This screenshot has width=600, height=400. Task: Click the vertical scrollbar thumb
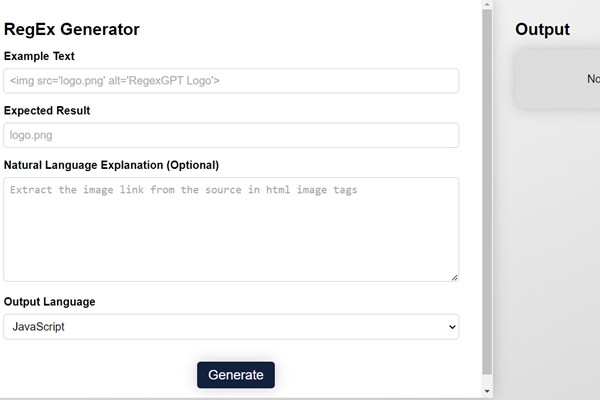[487, 190]
